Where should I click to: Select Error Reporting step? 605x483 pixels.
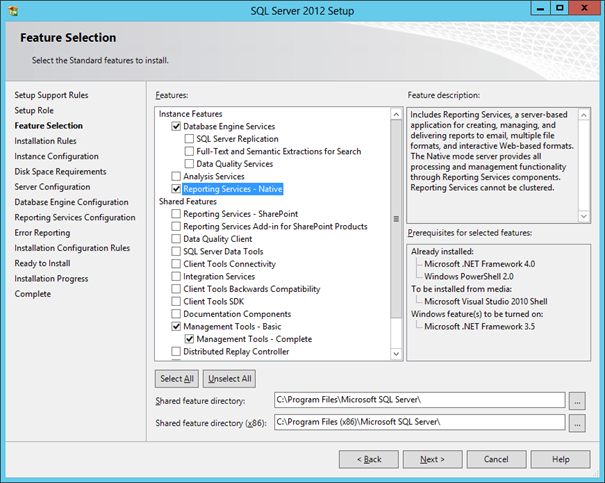click(42, 233)
